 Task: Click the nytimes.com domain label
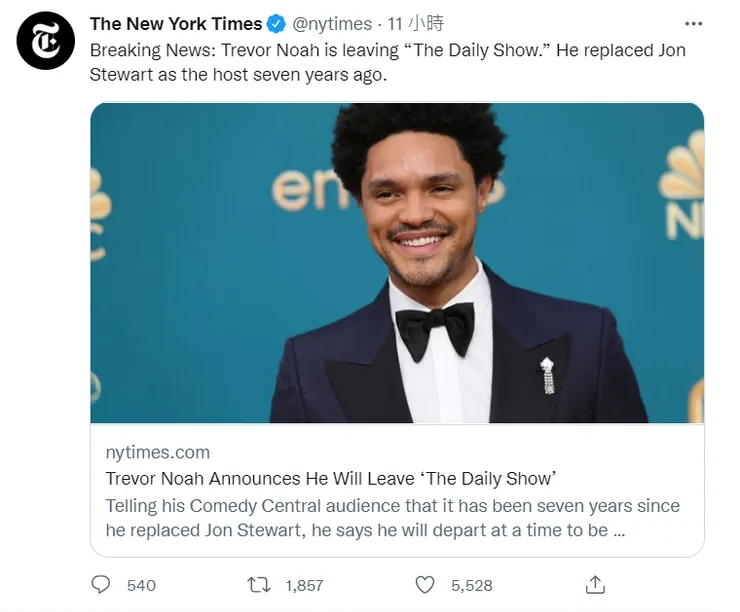tap(158, 452)
